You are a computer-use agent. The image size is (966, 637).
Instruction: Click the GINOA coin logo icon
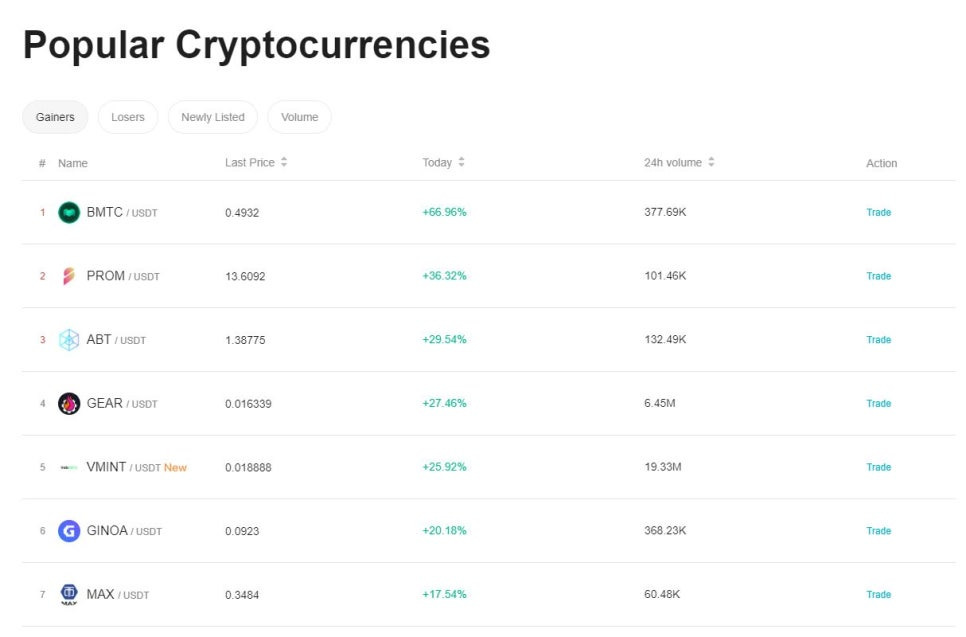pyautogui.click(x=69, y=531)
